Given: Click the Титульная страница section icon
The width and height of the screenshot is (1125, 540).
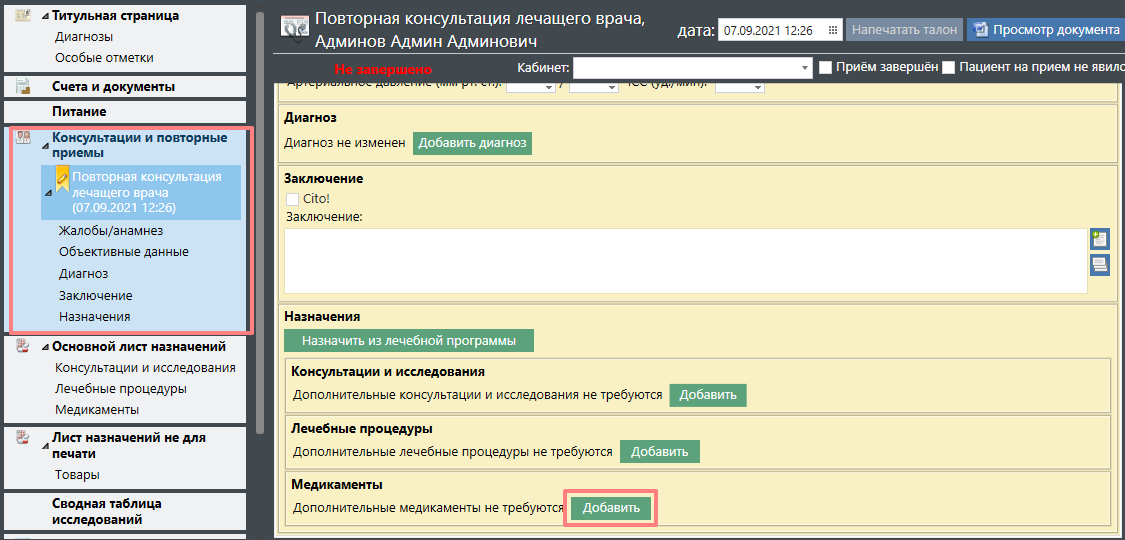Looking at the screenshot, I should [x=23, y=14].
